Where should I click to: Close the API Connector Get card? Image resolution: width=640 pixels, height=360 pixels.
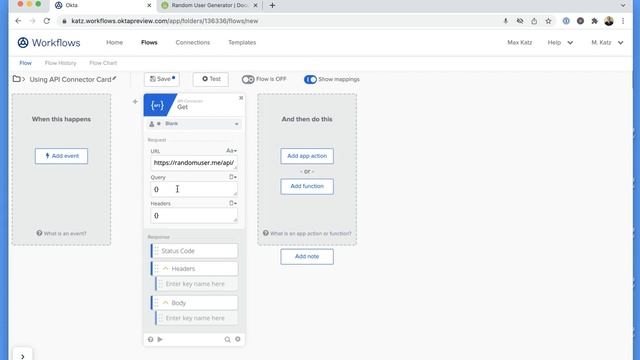(241, 98)
